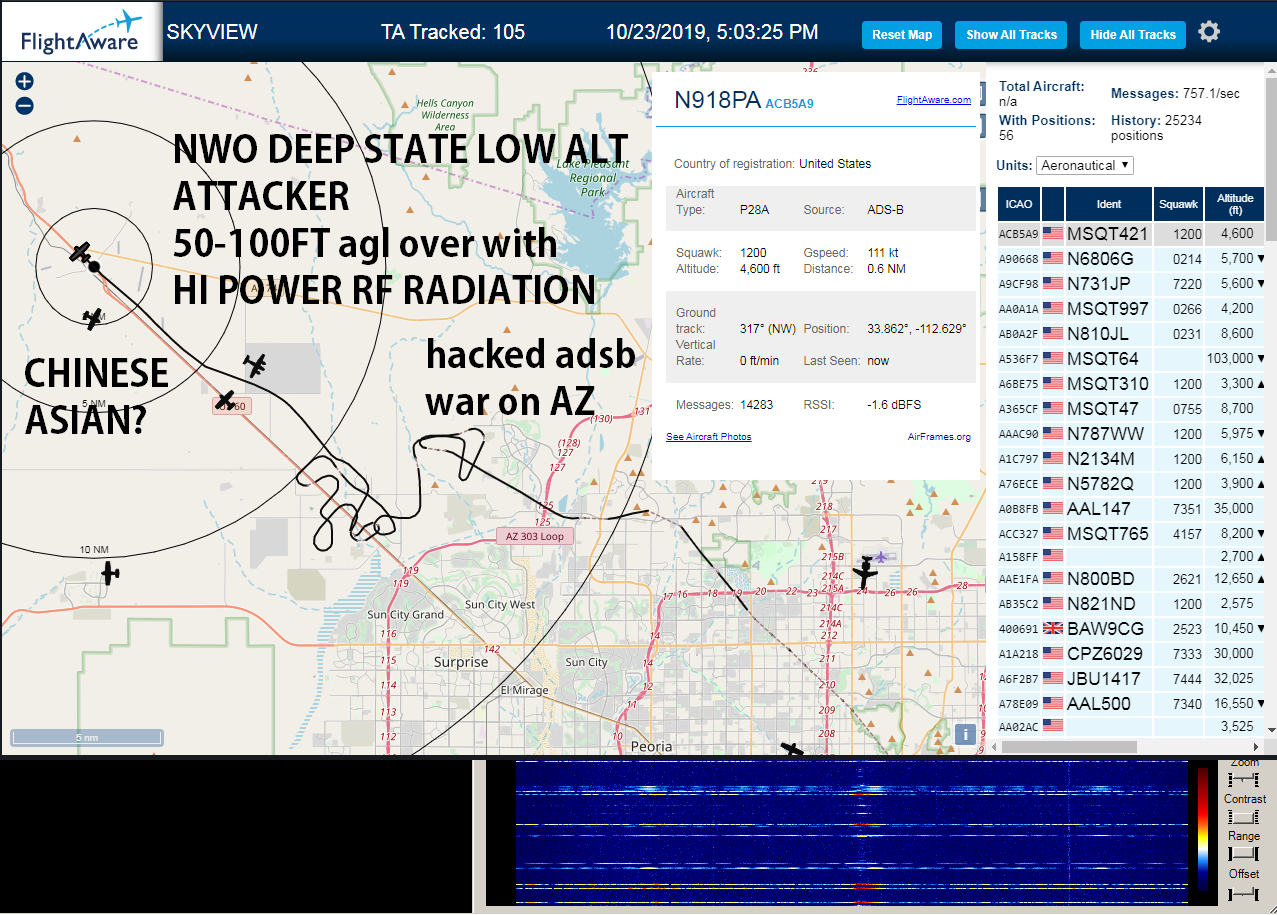Sort table by Altitude (ft) column header
The height and width of the screenshot is (915, 1277).
pyautogui.click(x=1235, y=204)
